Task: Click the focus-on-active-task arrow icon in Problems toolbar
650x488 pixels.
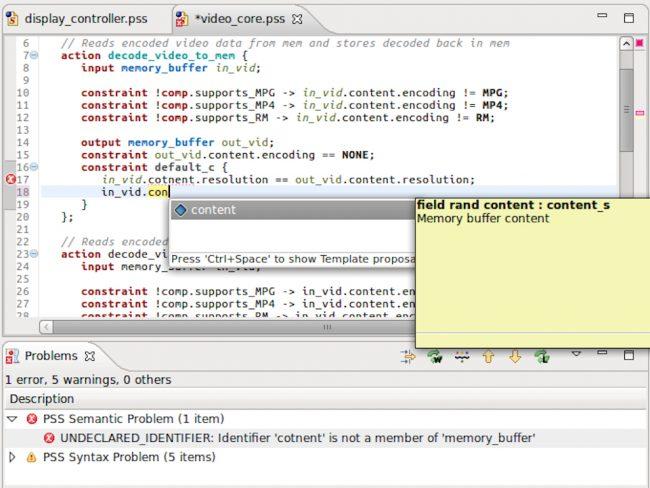Action: [408, 357]
